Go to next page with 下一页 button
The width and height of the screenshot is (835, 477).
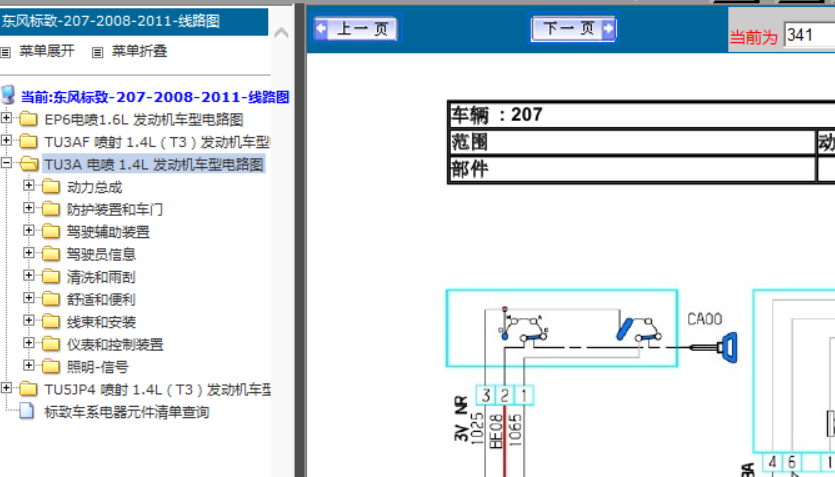click(x=574, y=28)
